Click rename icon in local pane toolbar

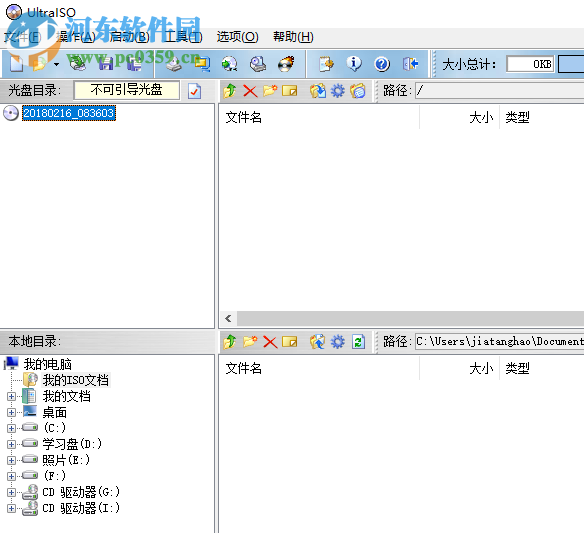click(x=290, y=342)
